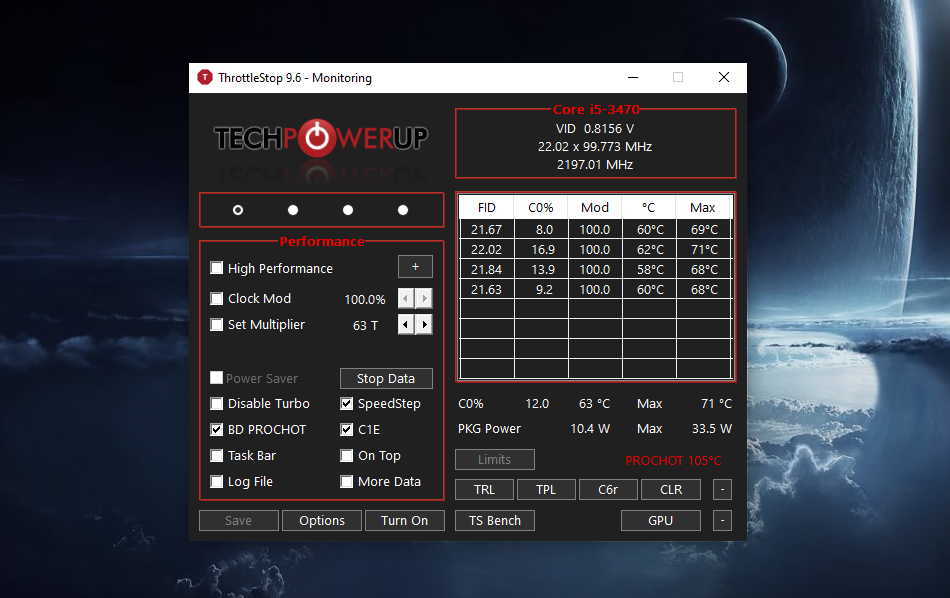Click the disabled Save button

tap(239, 520)
